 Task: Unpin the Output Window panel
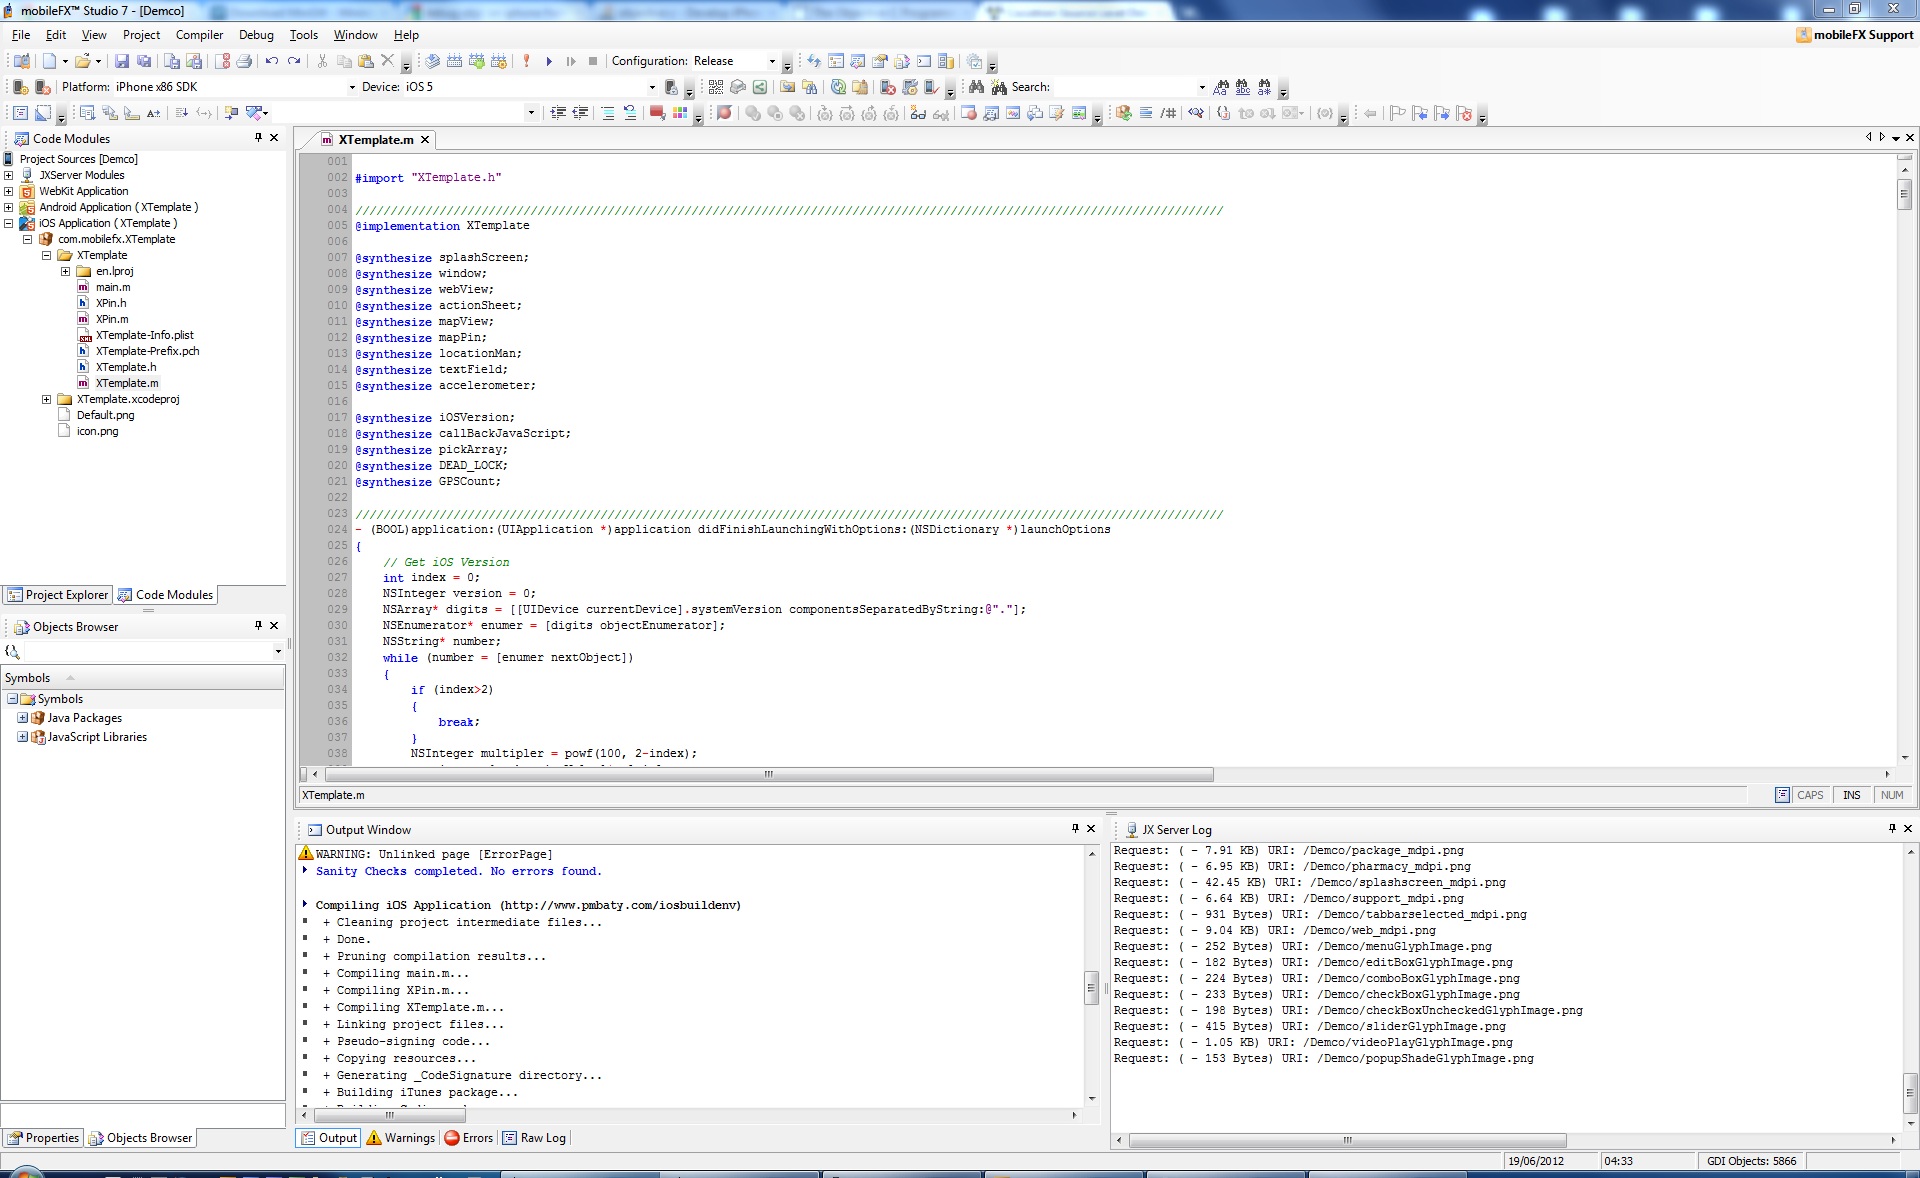(x=1075, y=829)
